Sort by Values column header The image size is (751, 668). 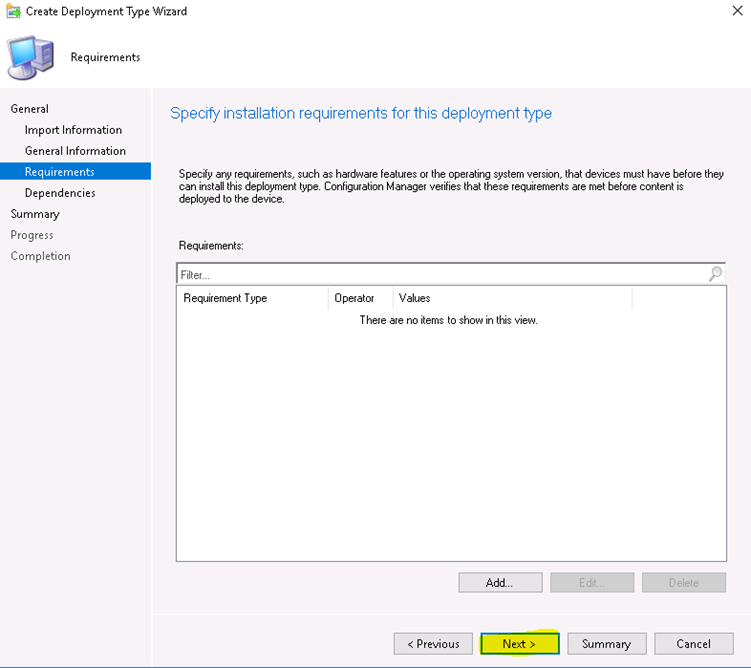[512, 298]
